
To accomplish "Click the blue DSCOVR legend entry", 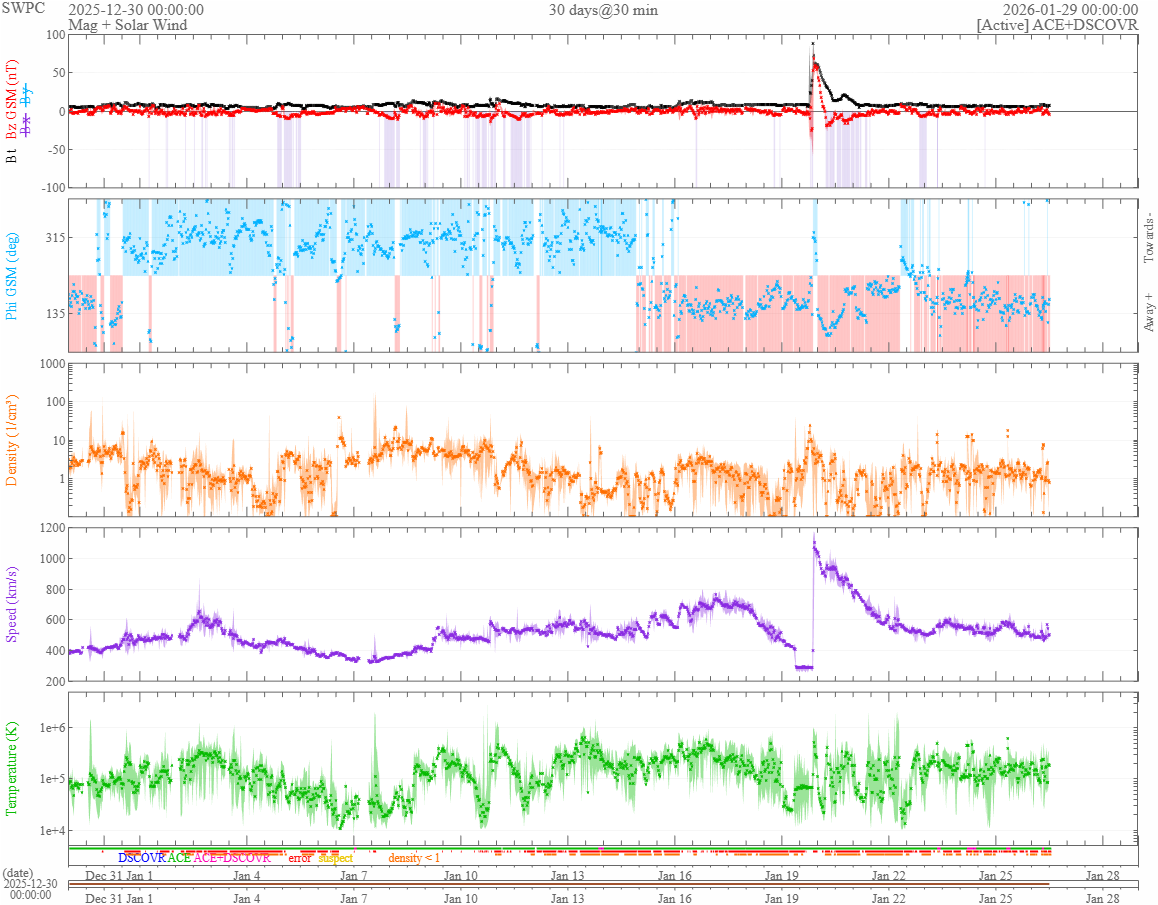I will click(141, 858).
